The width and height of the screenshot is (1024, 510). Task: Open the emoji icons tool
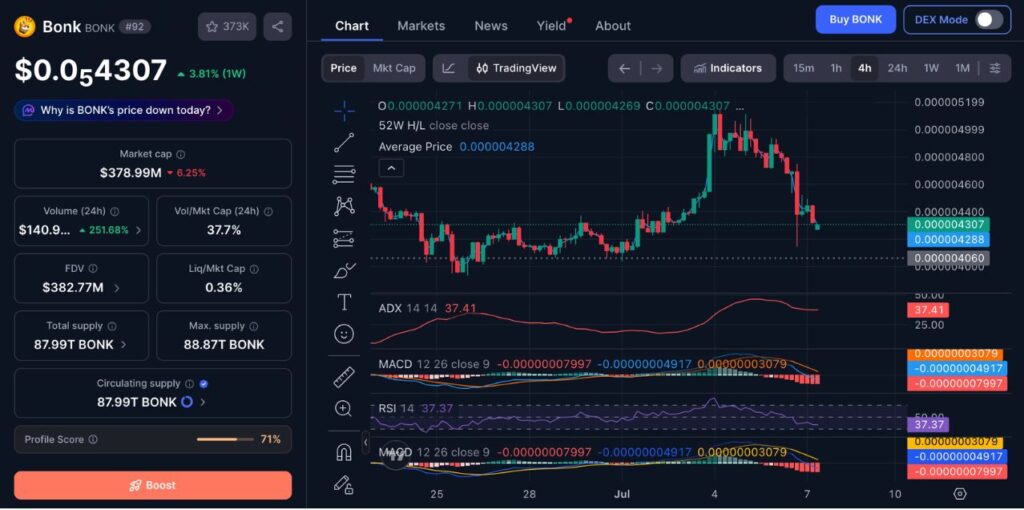pyautogui.click(x=344, y=334)
